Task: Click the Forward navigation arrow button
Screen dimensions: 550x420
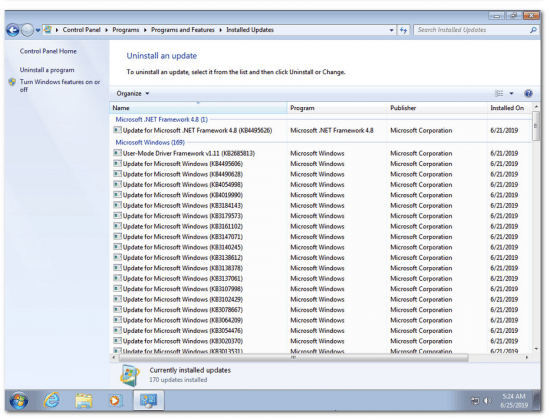Action: point(27,30)
